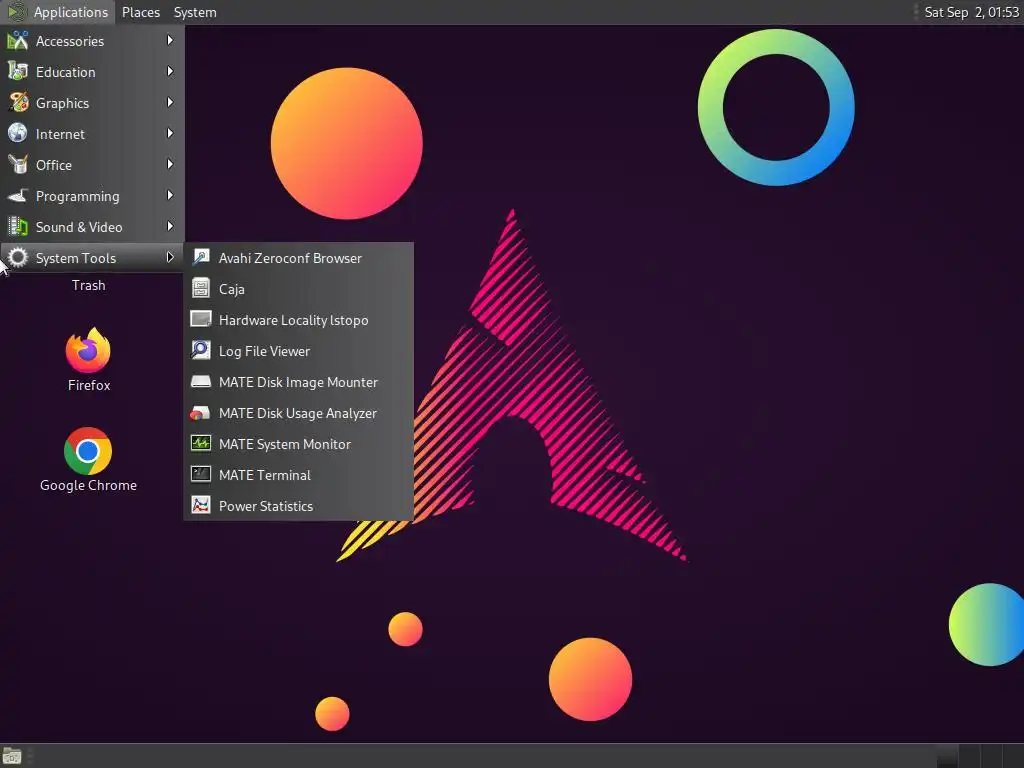Click the Hardware Locality lstopo icon
This screenshot has width=1024, height=768.
coord(200,319)
